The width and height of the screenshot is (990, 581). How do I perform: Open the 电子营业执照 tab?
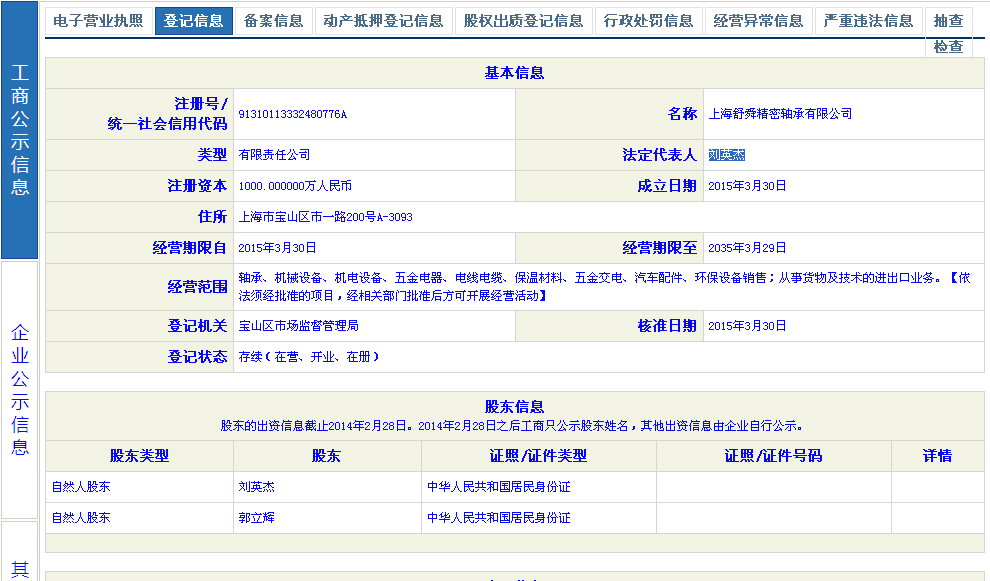pyautogui.click(x=97, y=21)
